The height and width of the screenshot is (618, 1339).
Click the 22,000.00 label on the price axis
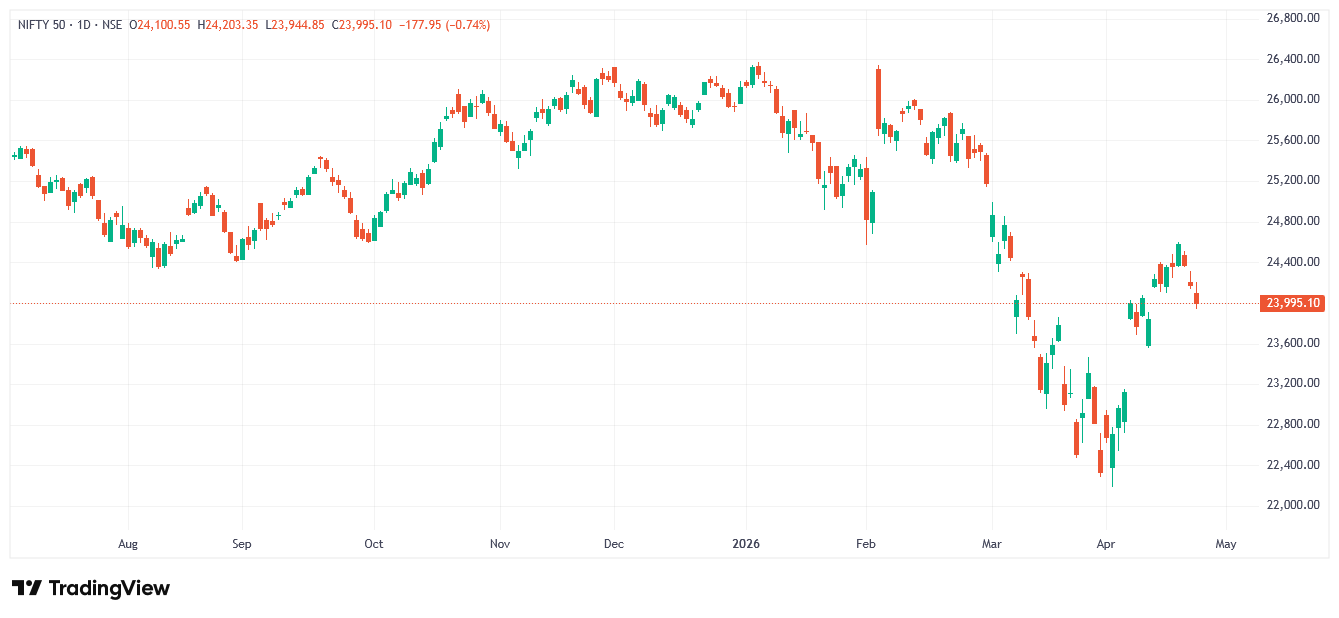coord(1293,505)
